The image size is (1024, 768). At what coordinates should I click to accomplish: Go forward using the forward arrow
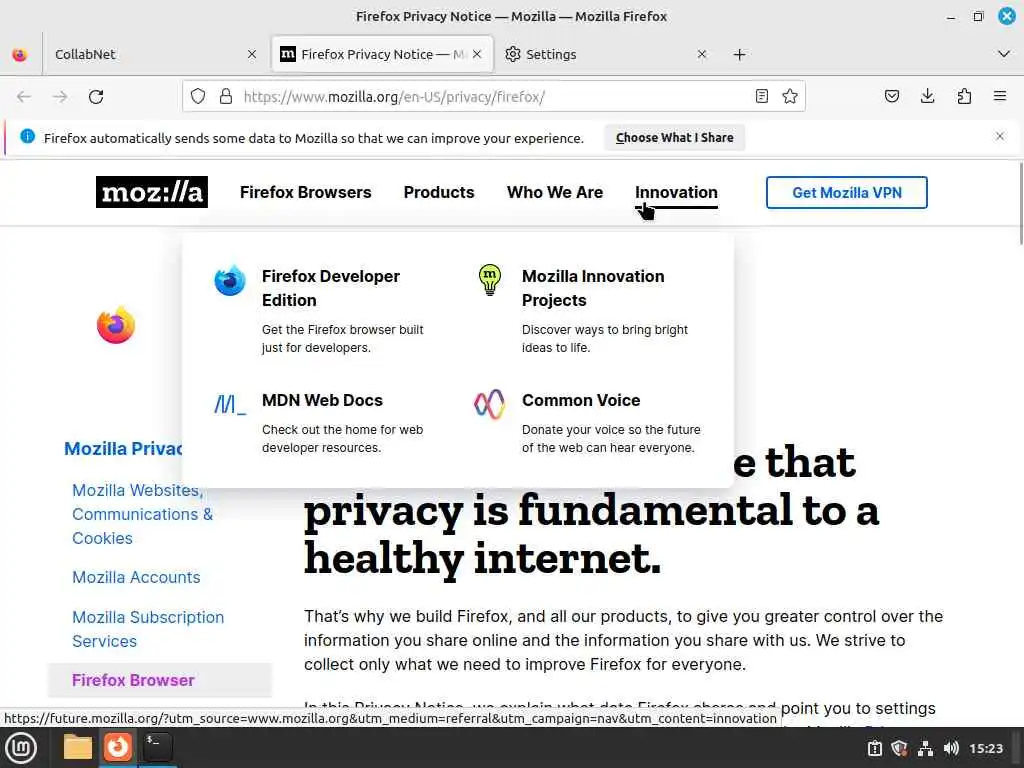(60, 97)
